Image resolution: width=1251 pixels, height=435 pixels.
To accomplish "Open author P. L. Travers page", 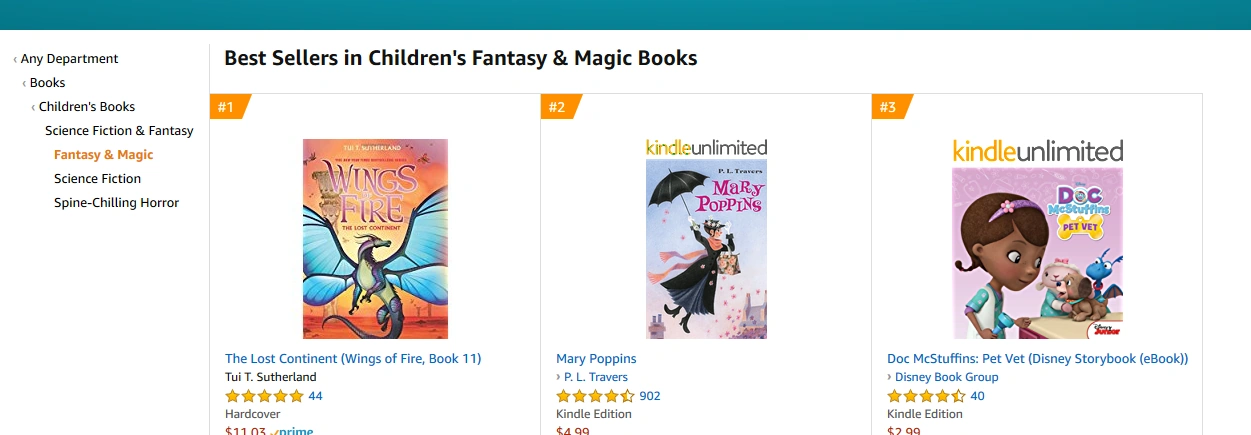I will (595, 377).
